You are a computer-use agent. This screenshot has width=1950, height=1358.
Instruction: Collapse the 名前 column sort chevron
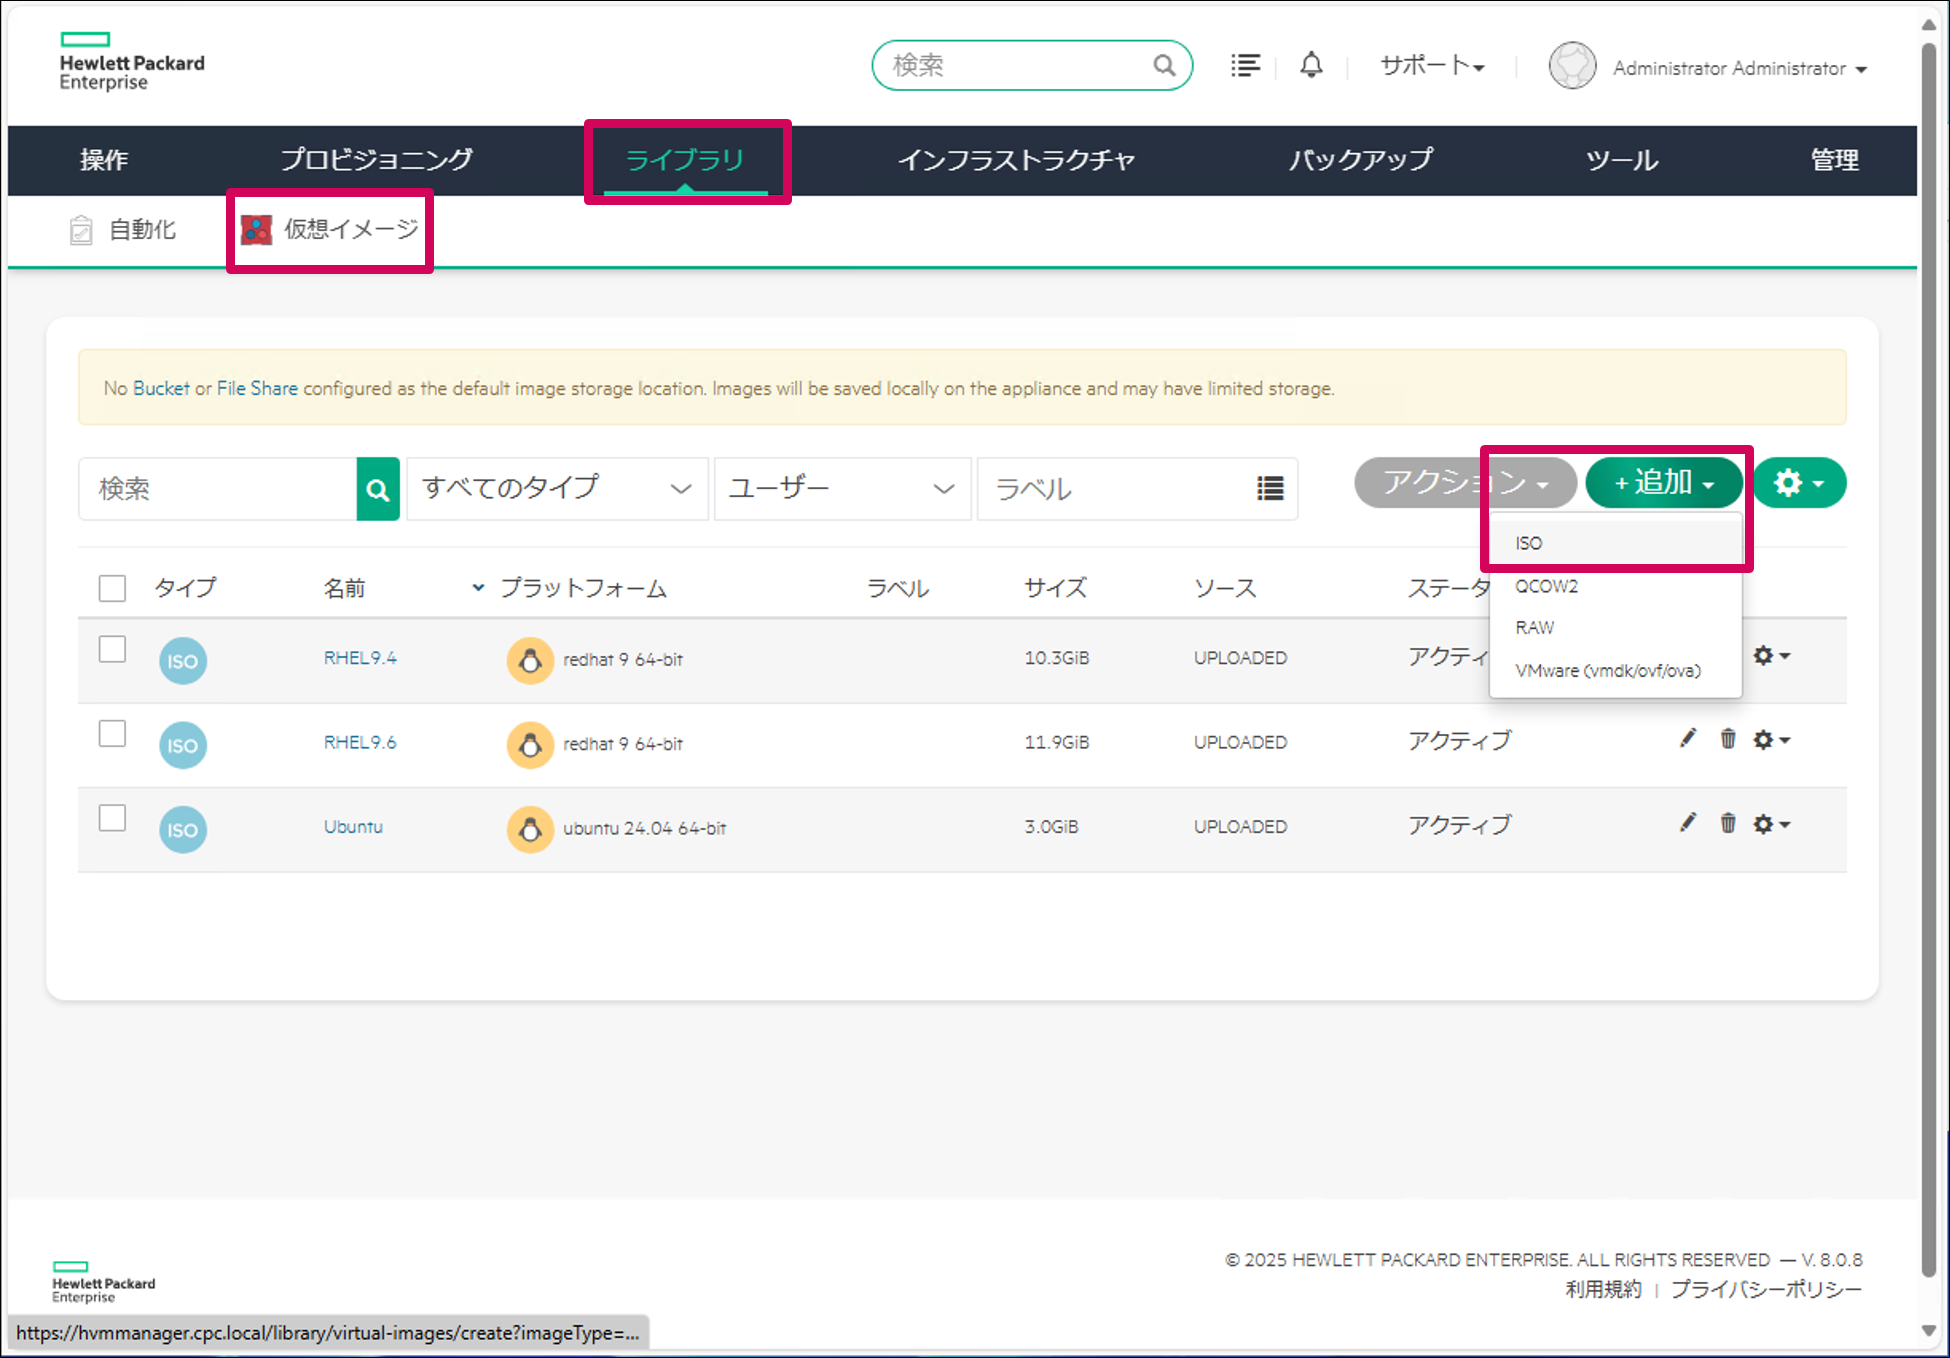point(477,588)
